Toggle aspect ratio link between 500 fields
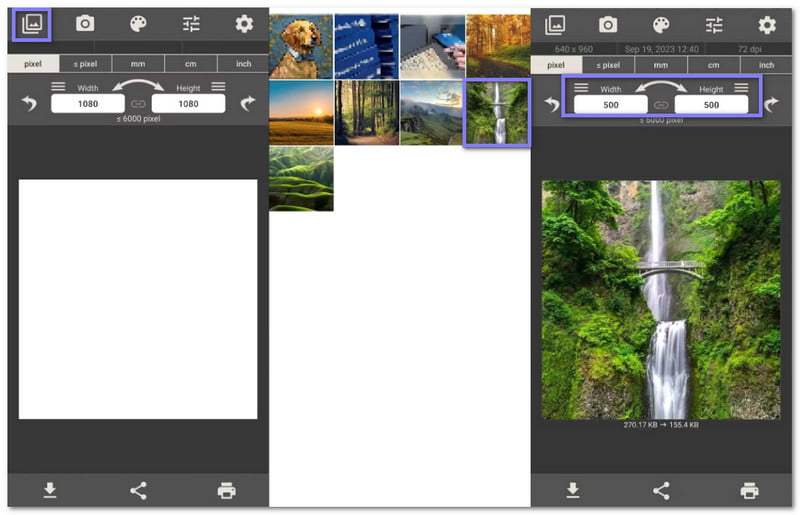 coord(661,105)
